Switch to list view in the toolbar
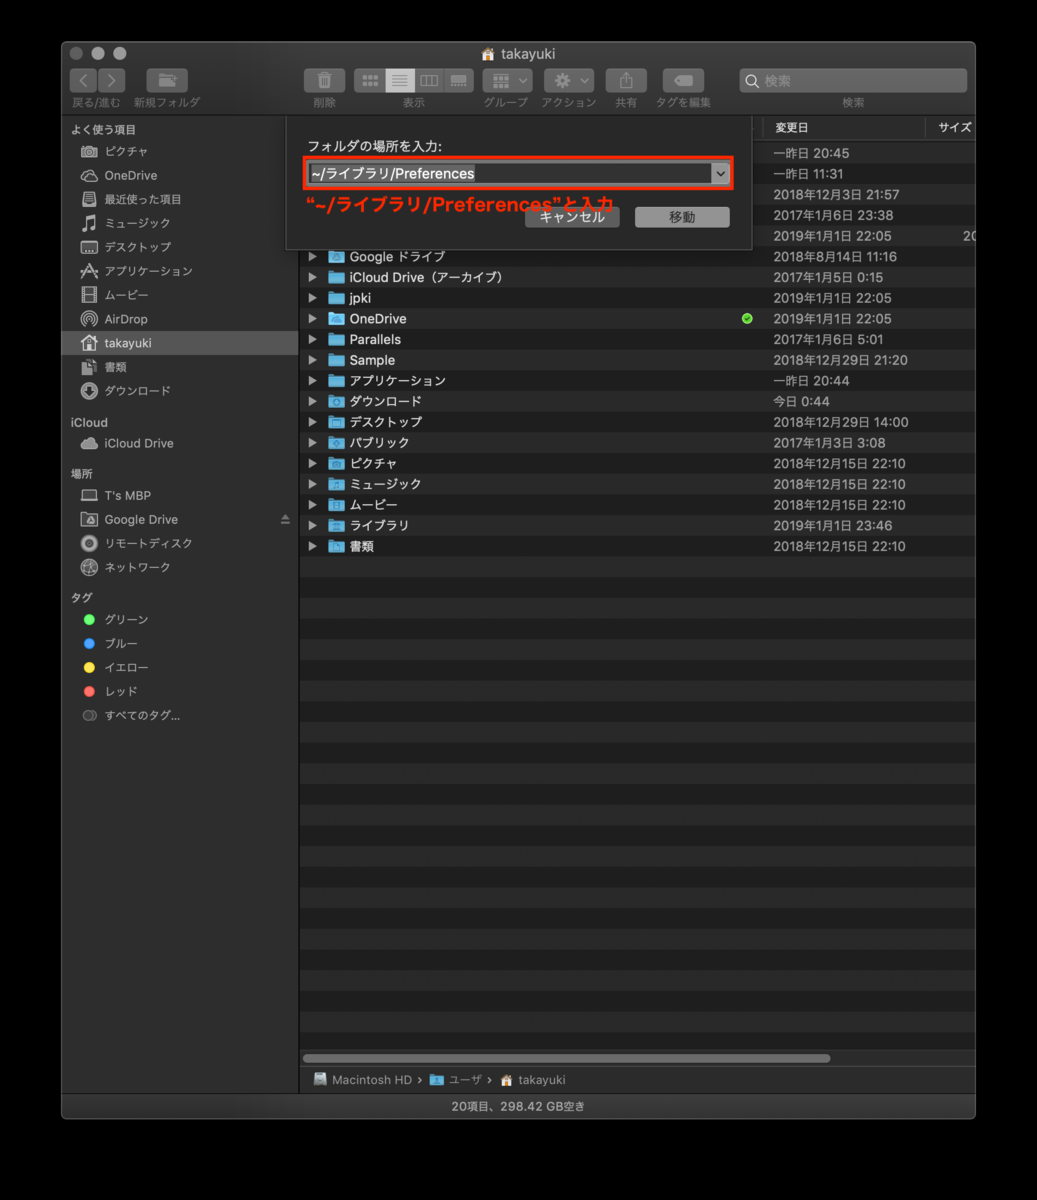 point(400,81)
